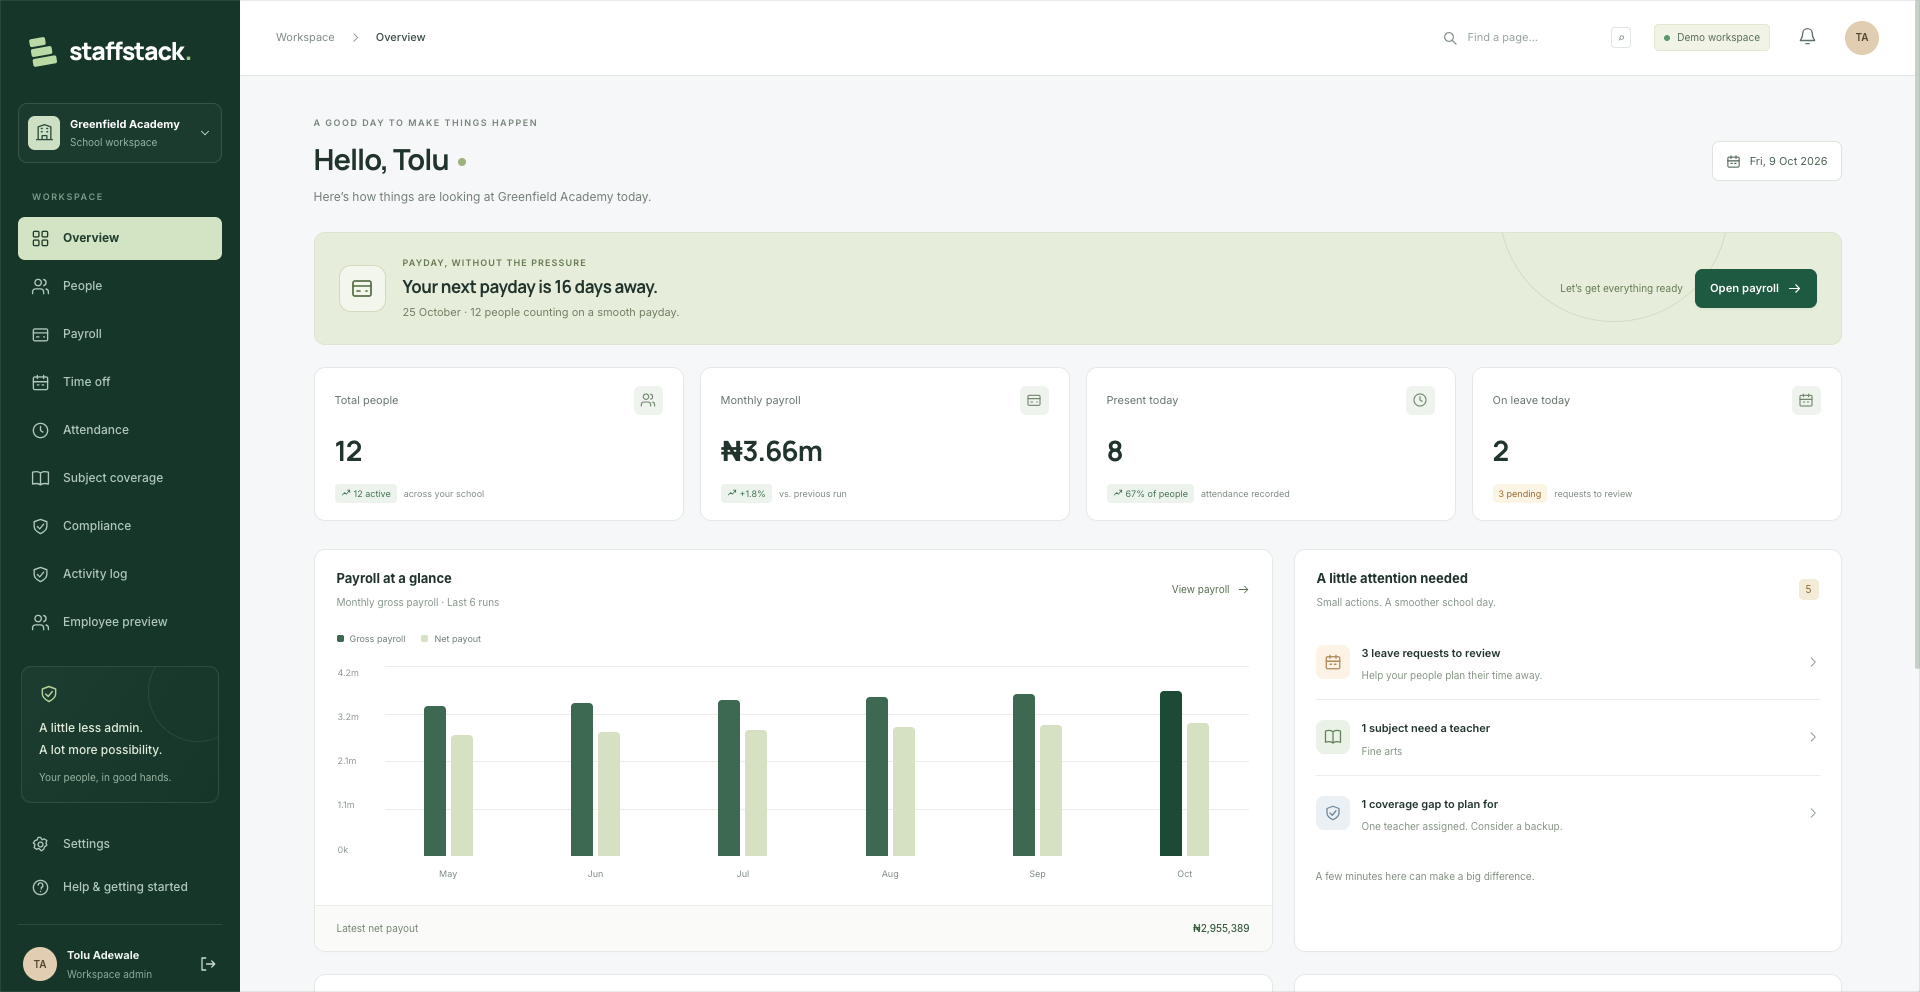1920x992 pixels.
Task: Open Compliance in the sidebar
Action: pyautogui.click(x=120, y=526)
